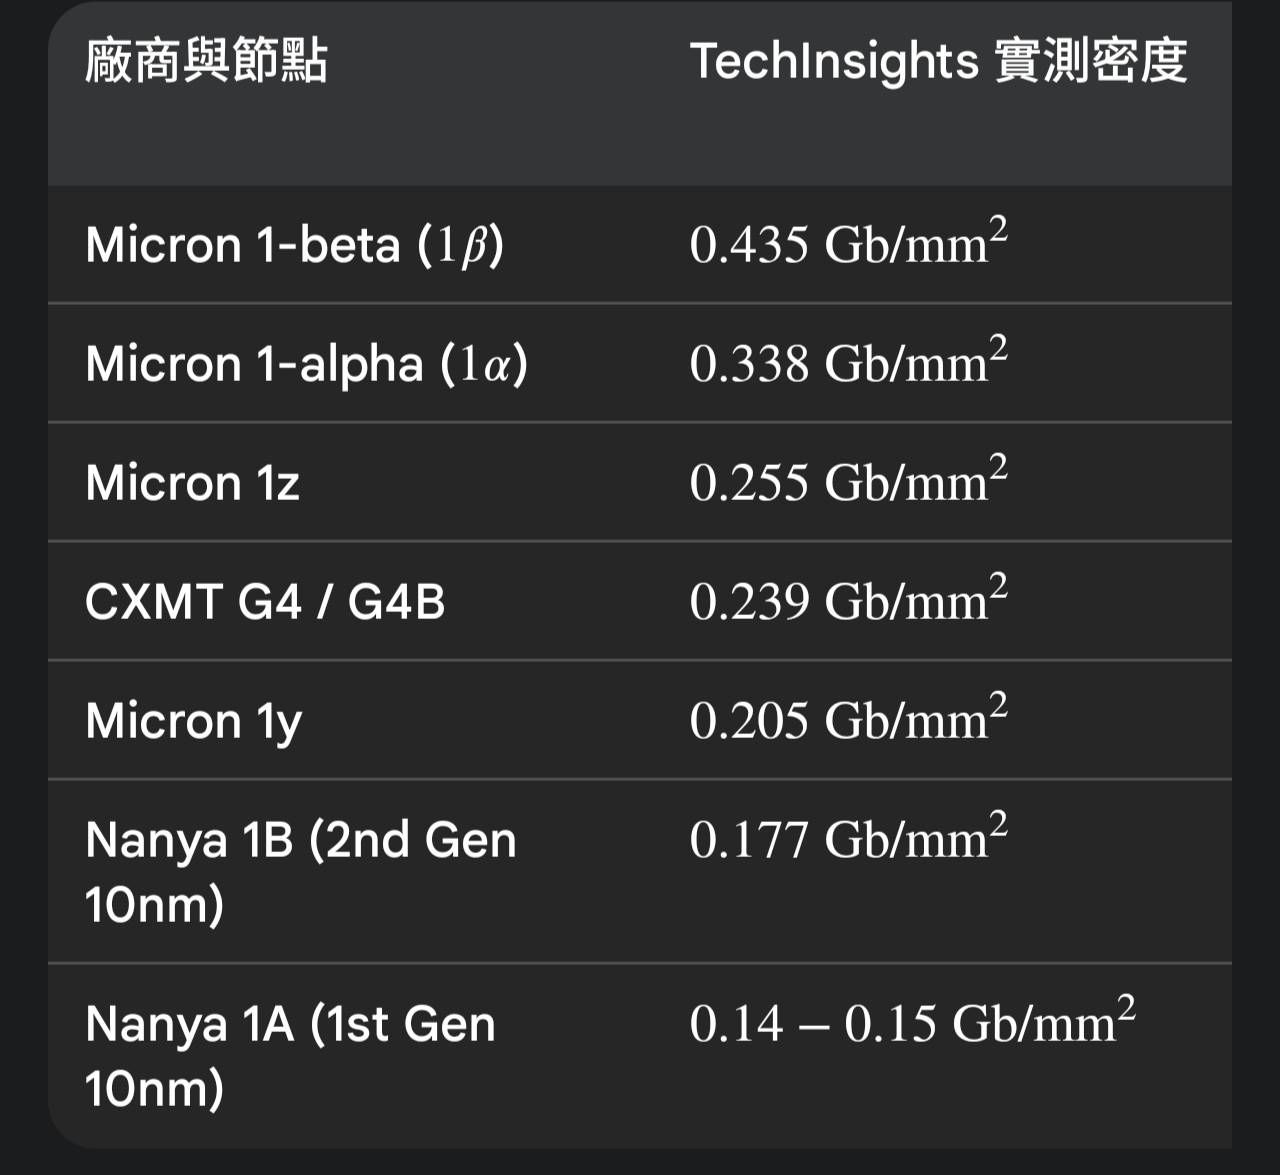Screen dimensions: 1280x1175
Task: Select the CXMT G4 / G4B cell
Action: (x=265, y=602)
